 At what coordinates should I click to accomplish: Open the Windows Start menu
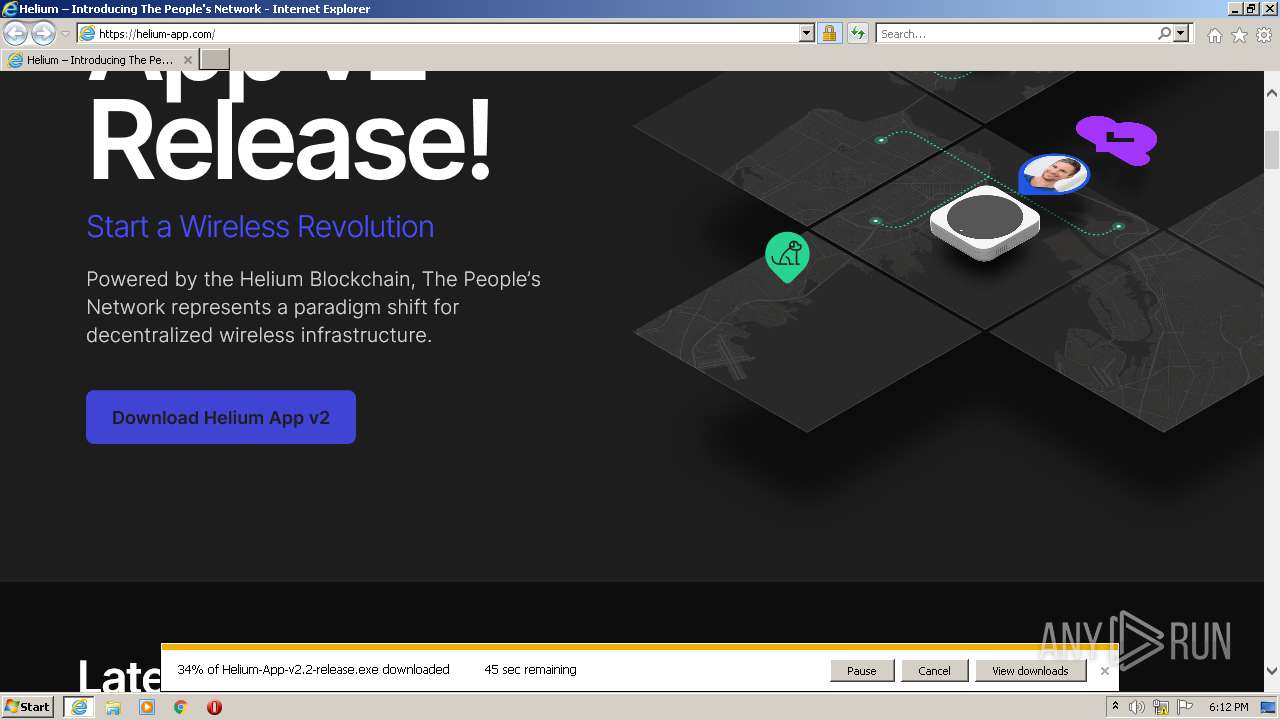(28, 707)
